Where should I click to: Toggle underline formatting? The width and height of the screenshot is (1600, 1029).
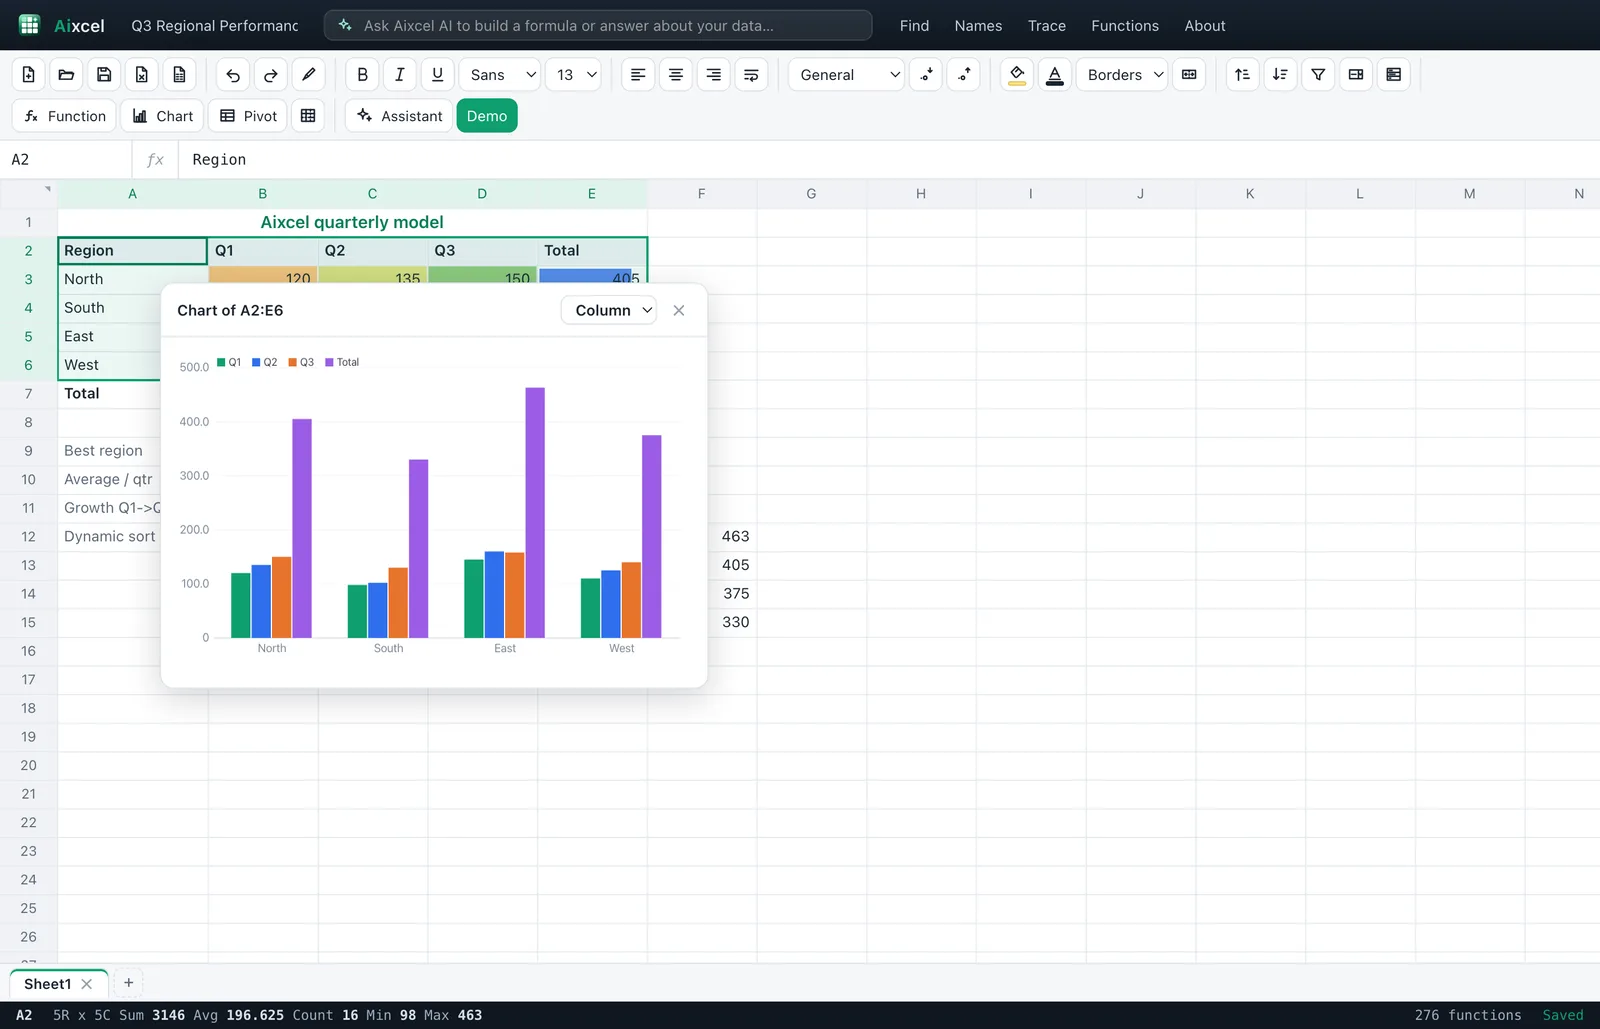[x=437, y=75]
